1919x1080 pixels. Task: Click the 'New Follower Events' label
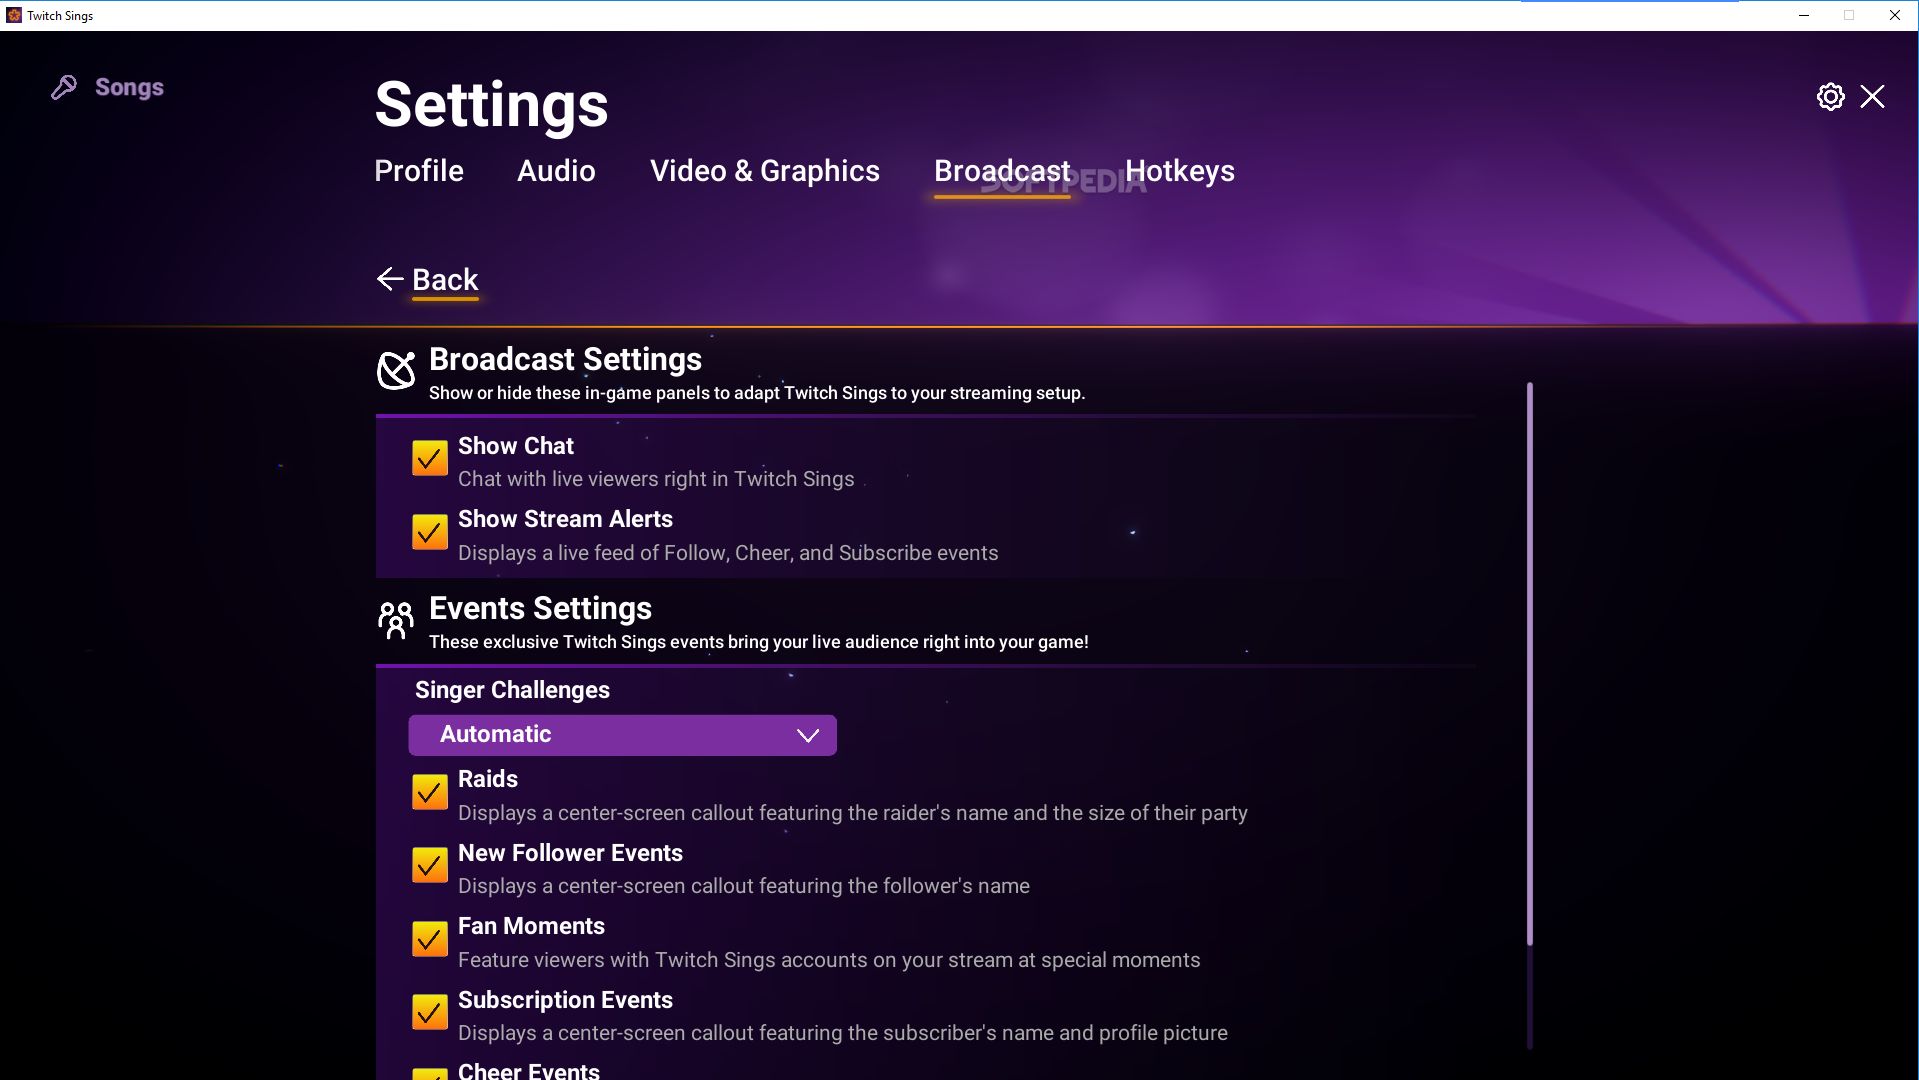pos(570,853)
